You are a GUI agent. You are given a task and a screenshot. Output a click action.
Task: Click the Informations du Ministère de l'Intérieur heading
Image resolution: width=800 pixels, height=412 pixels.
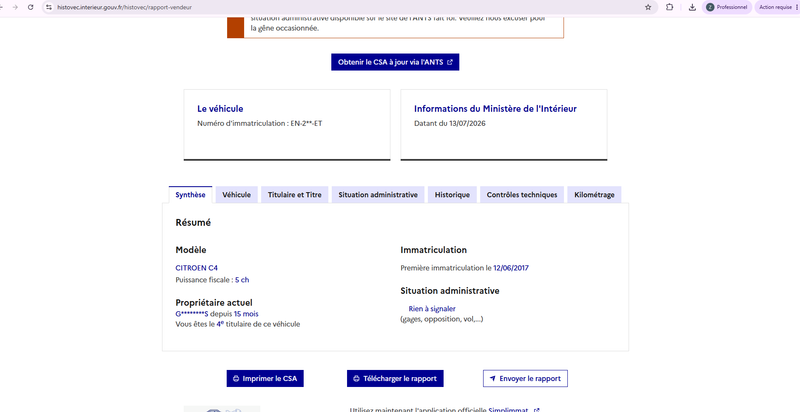[x=495, y=109]
